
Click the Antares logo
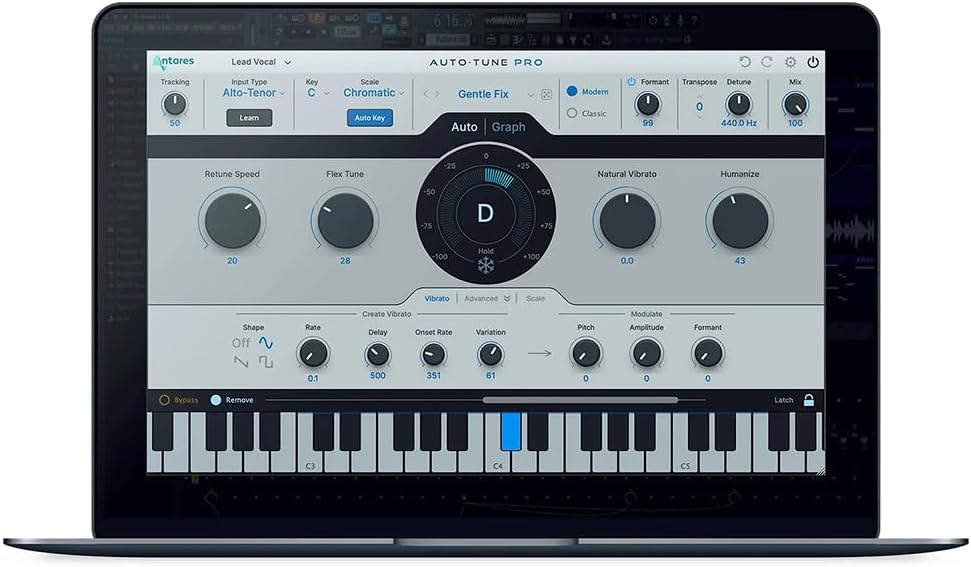tap(173, 62)
